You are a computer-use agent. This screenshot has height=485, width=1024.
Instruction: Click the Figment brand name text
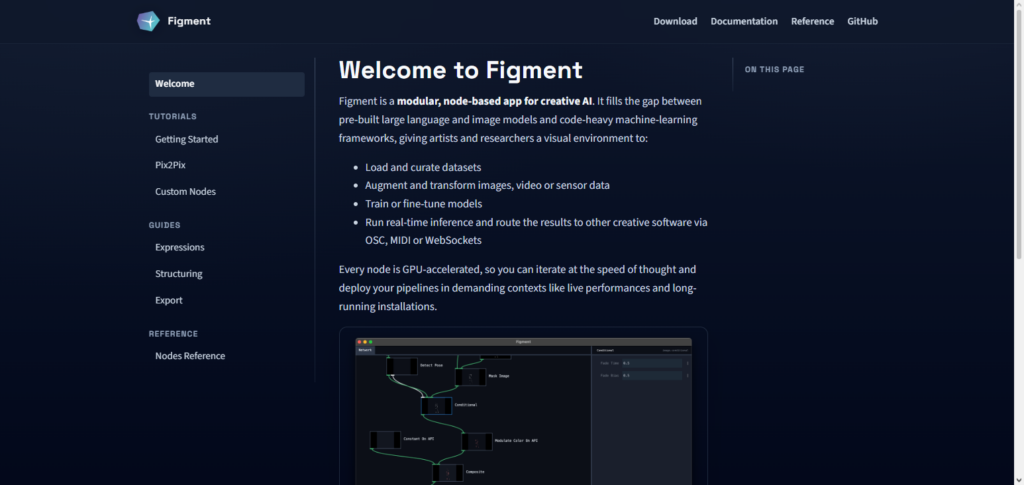click(x=189, y=21)
